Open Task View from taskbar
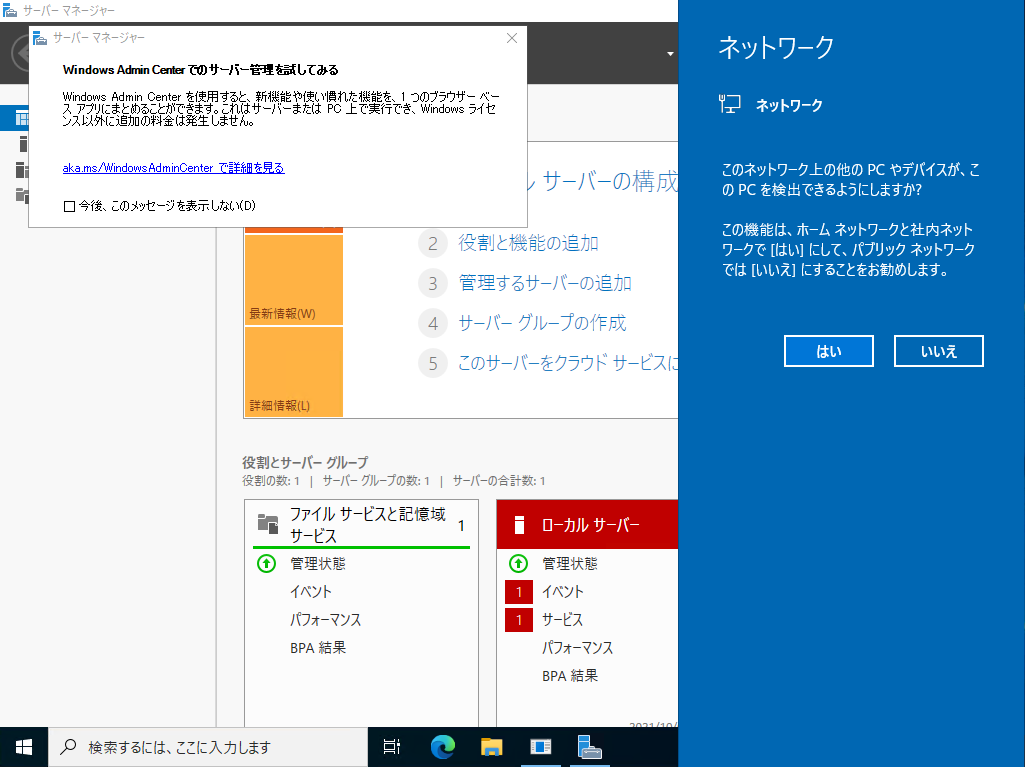The height and width of the screenshot is (767, 1025). [x=392, y=747]
